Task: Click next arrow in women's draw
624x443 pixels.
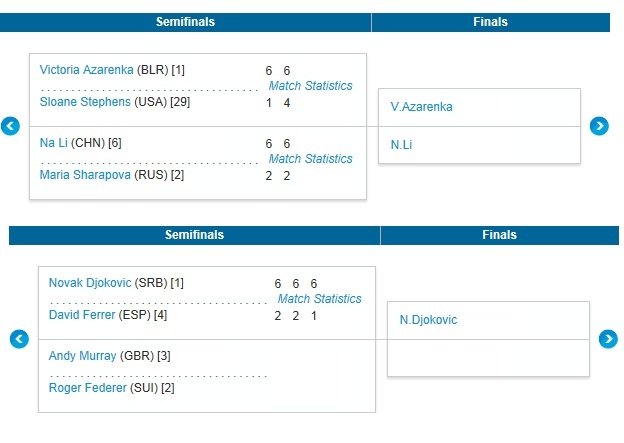Action: click(x=599, y=126)
